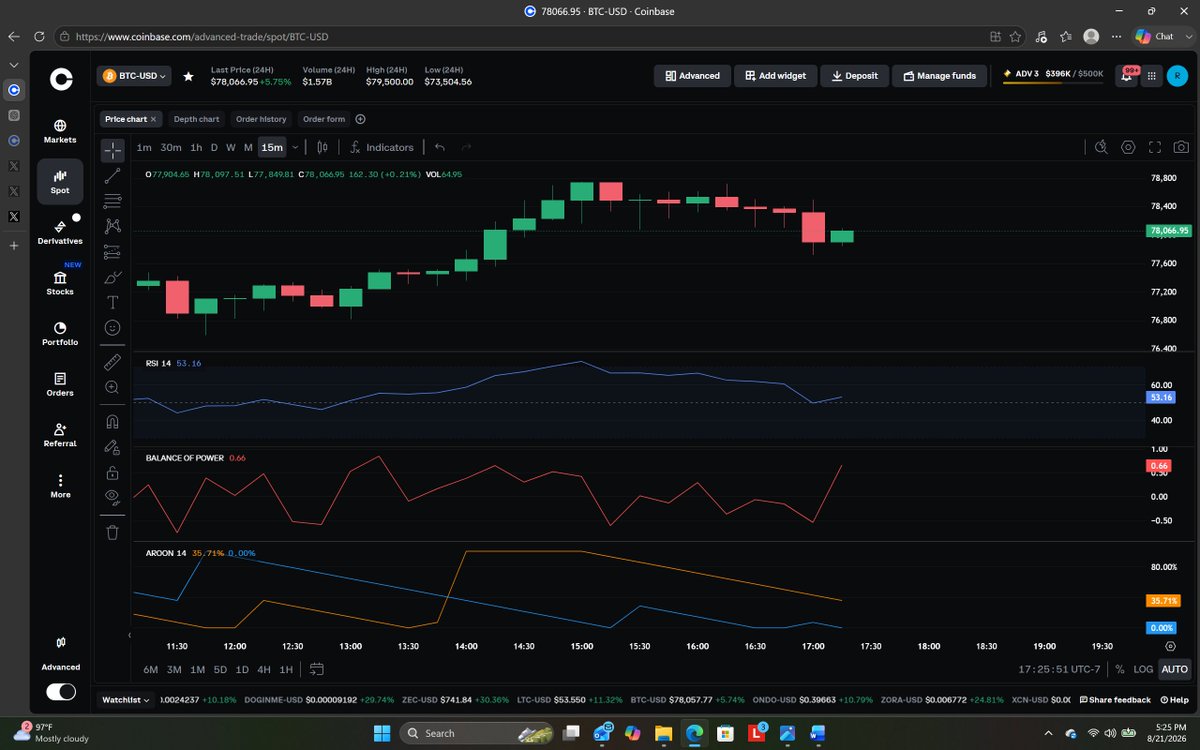Star BTC-USD as favorite
The height and width of the screenshot is (750, 1200).
[x=188, y=76]
